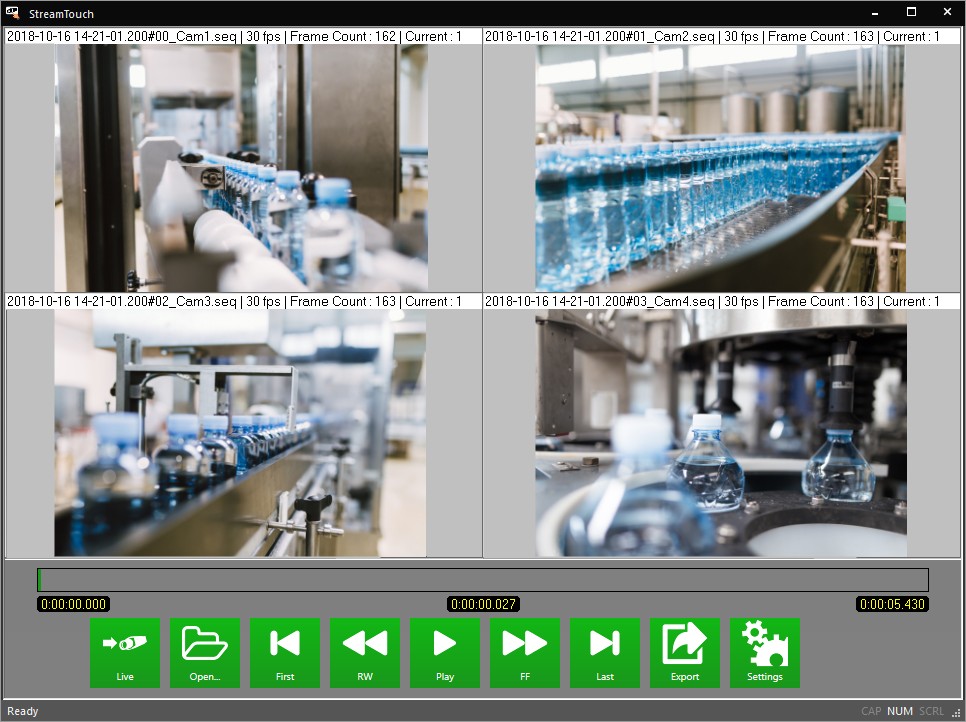Fast forward the sequence with FF
This screenshot has width=966, height=722.
(x=524, y=652)
